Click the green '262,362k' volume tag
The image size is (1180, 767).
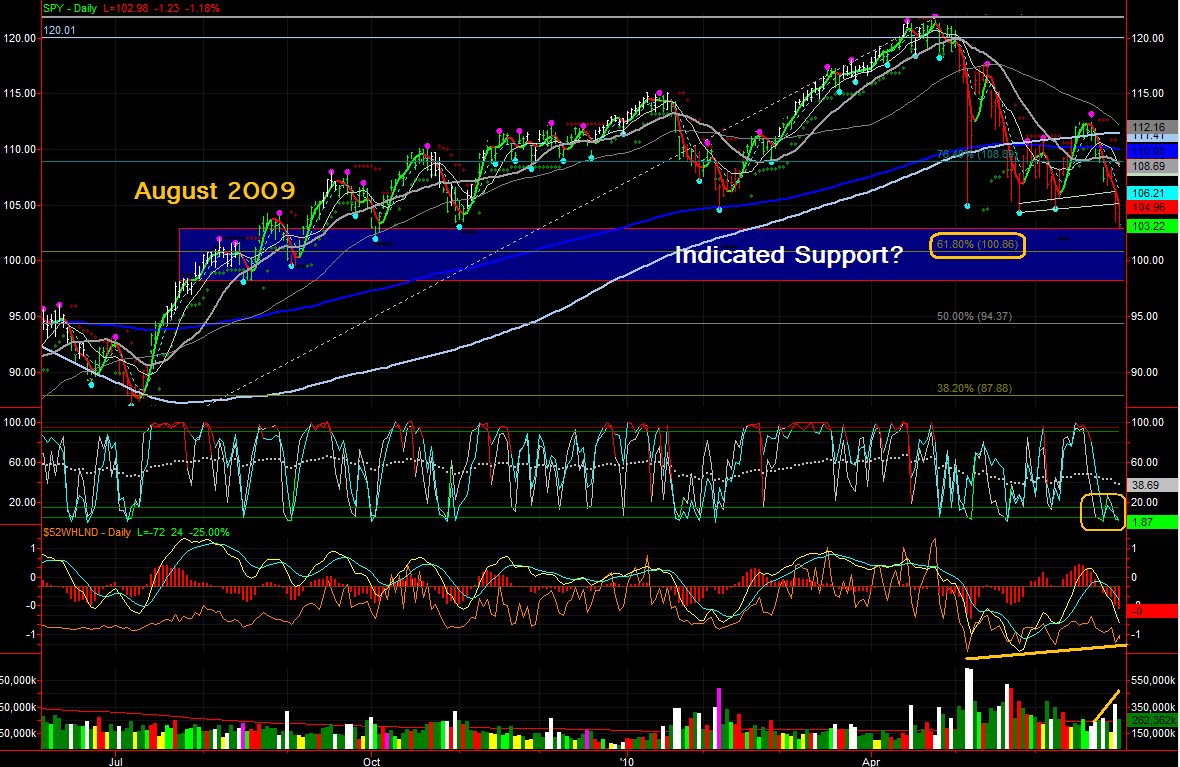(1151, 720)
